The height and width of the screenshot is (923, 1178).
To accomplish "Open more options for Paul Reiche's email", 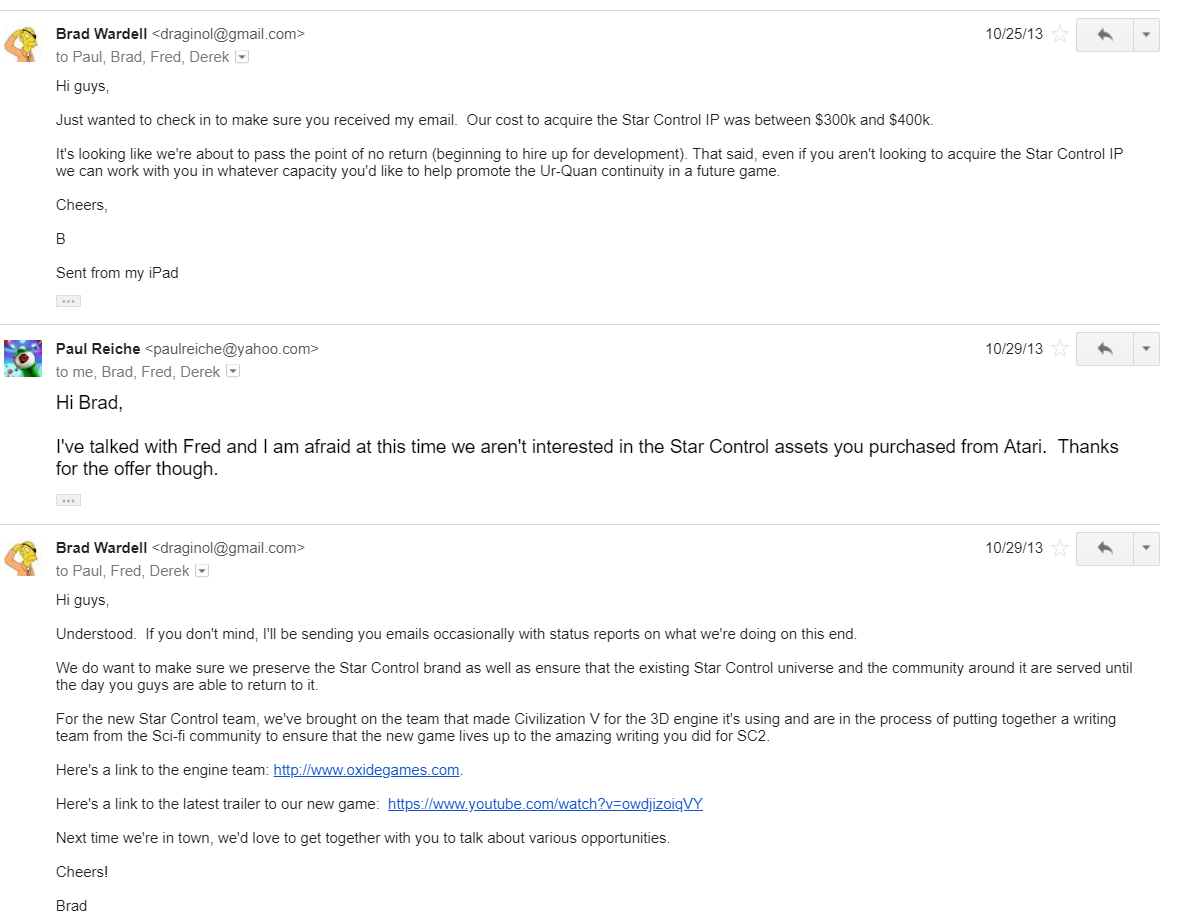I will (x=1146, y=349).
